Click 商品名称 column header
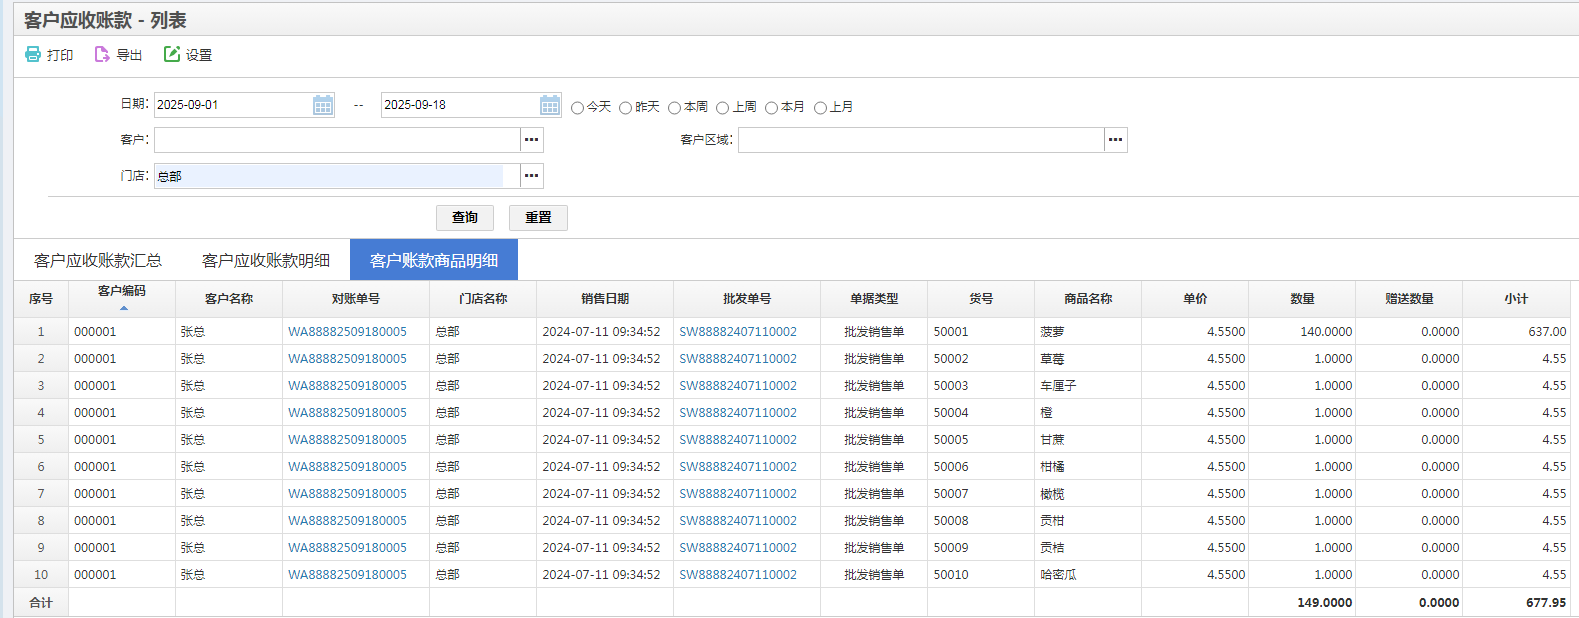The width and height of the screenshot is (1579, 618). [1088, 299]
